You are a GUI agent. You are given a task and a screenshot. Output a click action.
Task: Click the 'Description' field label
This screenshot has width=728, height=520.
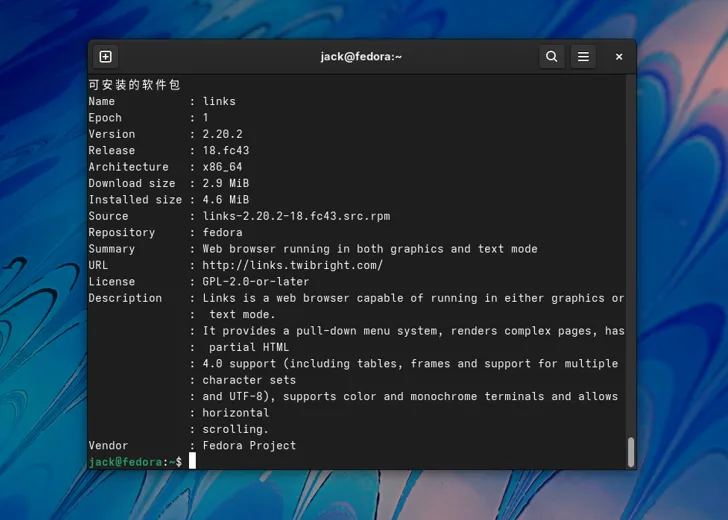[125, 298]
